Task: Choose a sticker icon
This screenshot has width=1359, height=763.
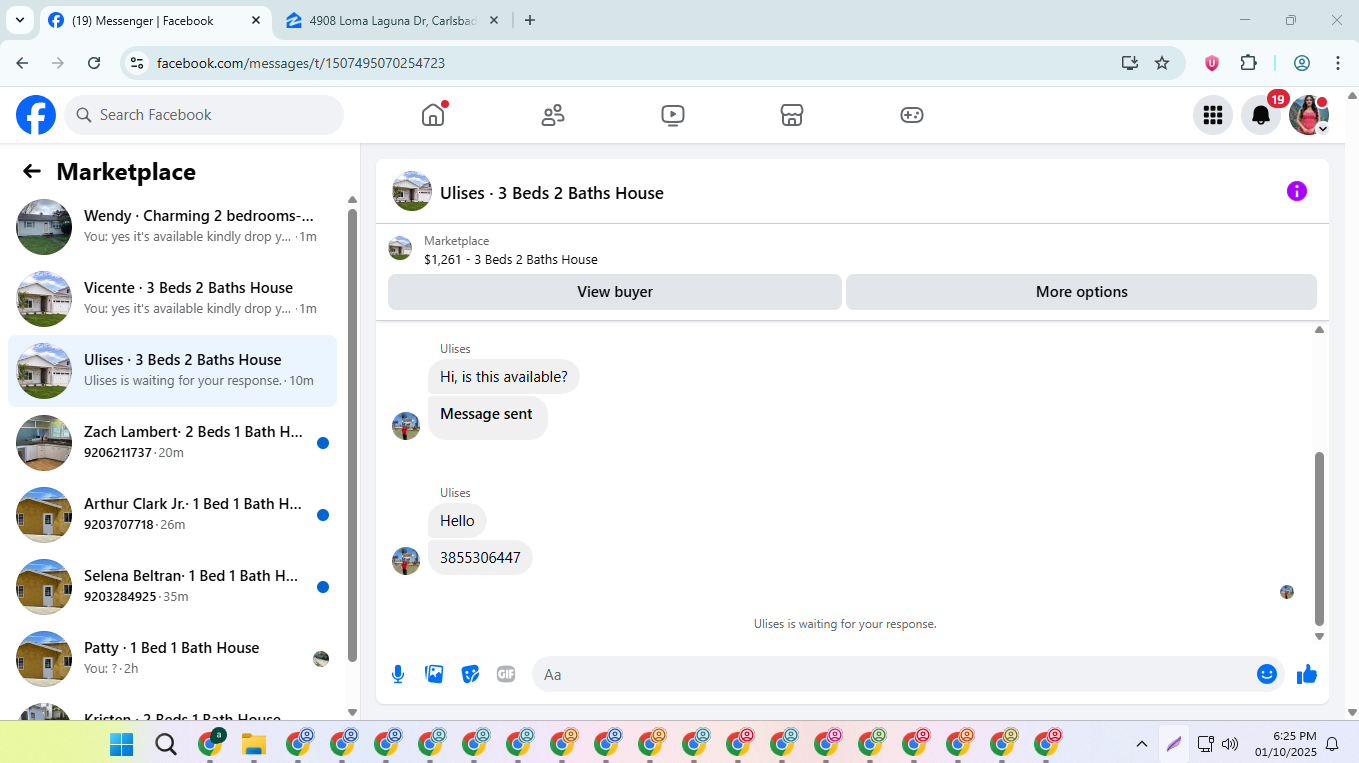Action: click(470, 674)
